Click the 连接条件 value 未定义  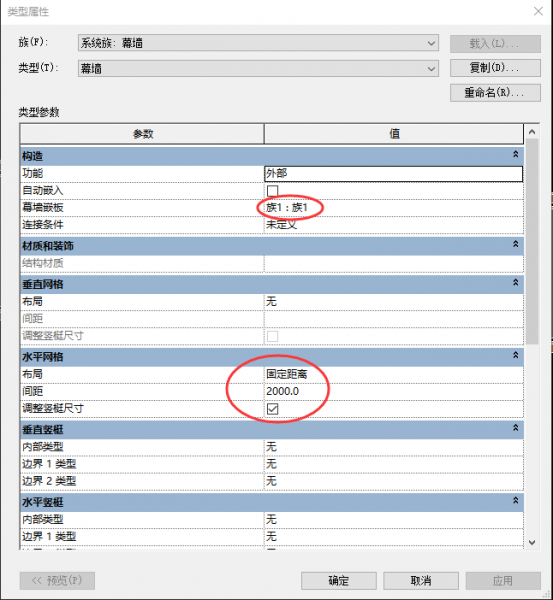point(282,225)
